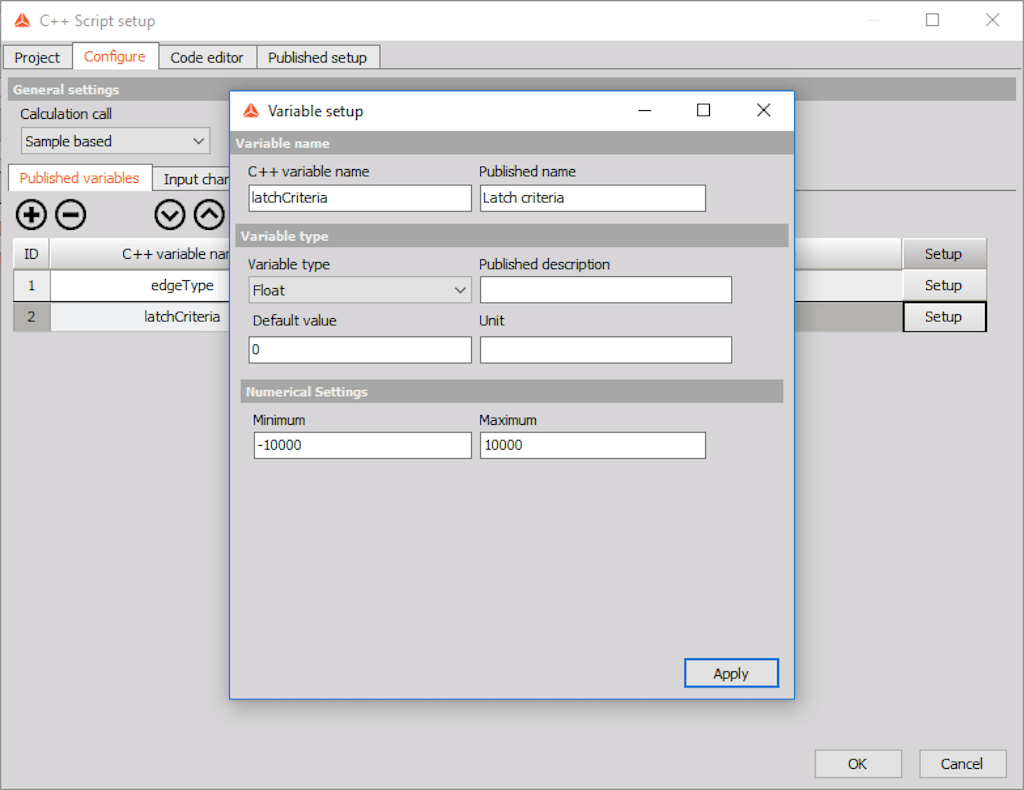Select the edgeType cell in the variables table

[140, 285]
